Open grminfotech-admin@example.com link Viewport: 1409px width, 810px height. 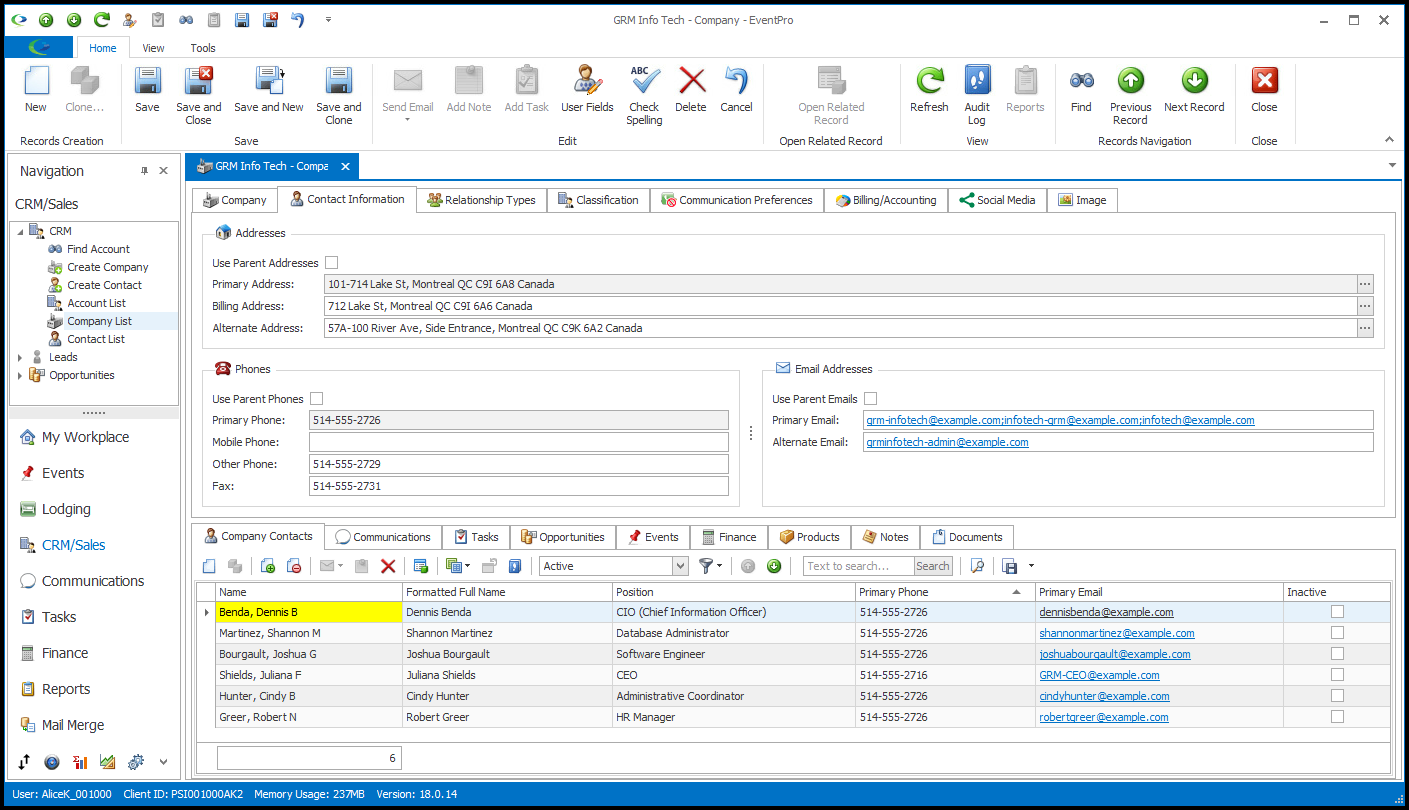pyautogui.click(x=947, y=442)
